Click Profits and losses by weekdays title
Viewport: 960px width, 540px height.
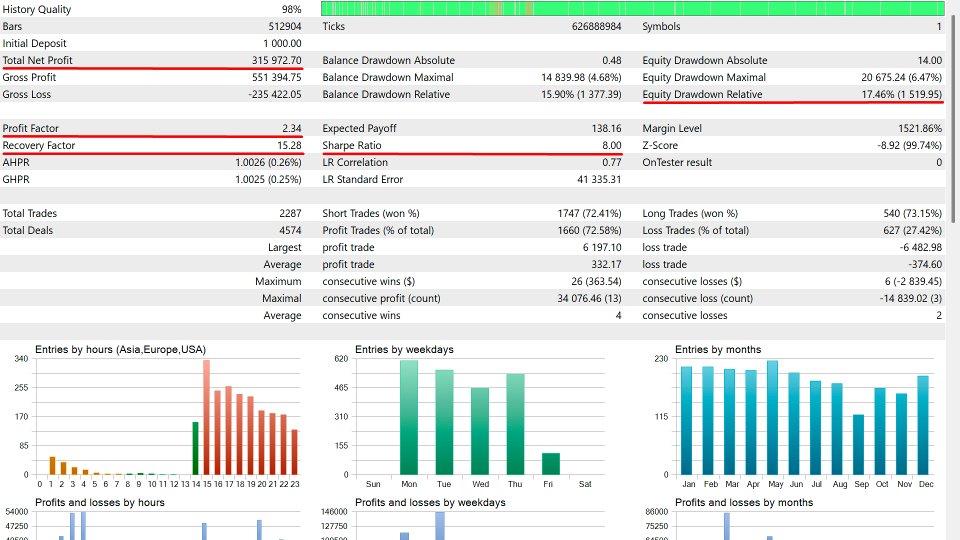point(430,503)
